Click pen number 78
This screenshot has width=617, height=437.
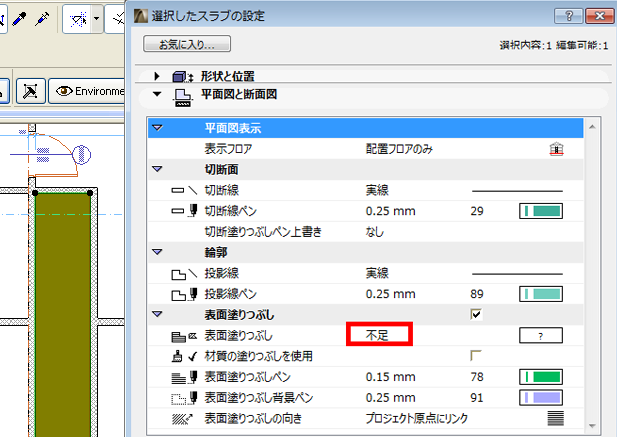pyautogui.click(x=477, y=377)
